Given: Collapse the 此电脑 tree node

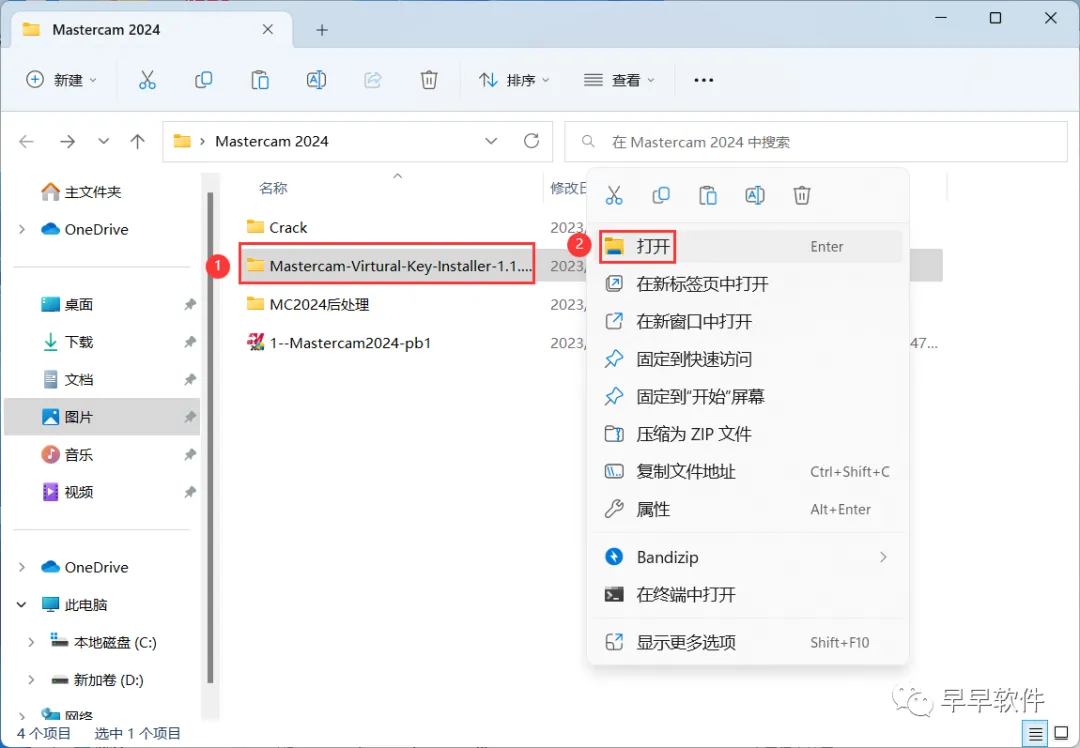Looking at the screenshot, I should (21, 605).
